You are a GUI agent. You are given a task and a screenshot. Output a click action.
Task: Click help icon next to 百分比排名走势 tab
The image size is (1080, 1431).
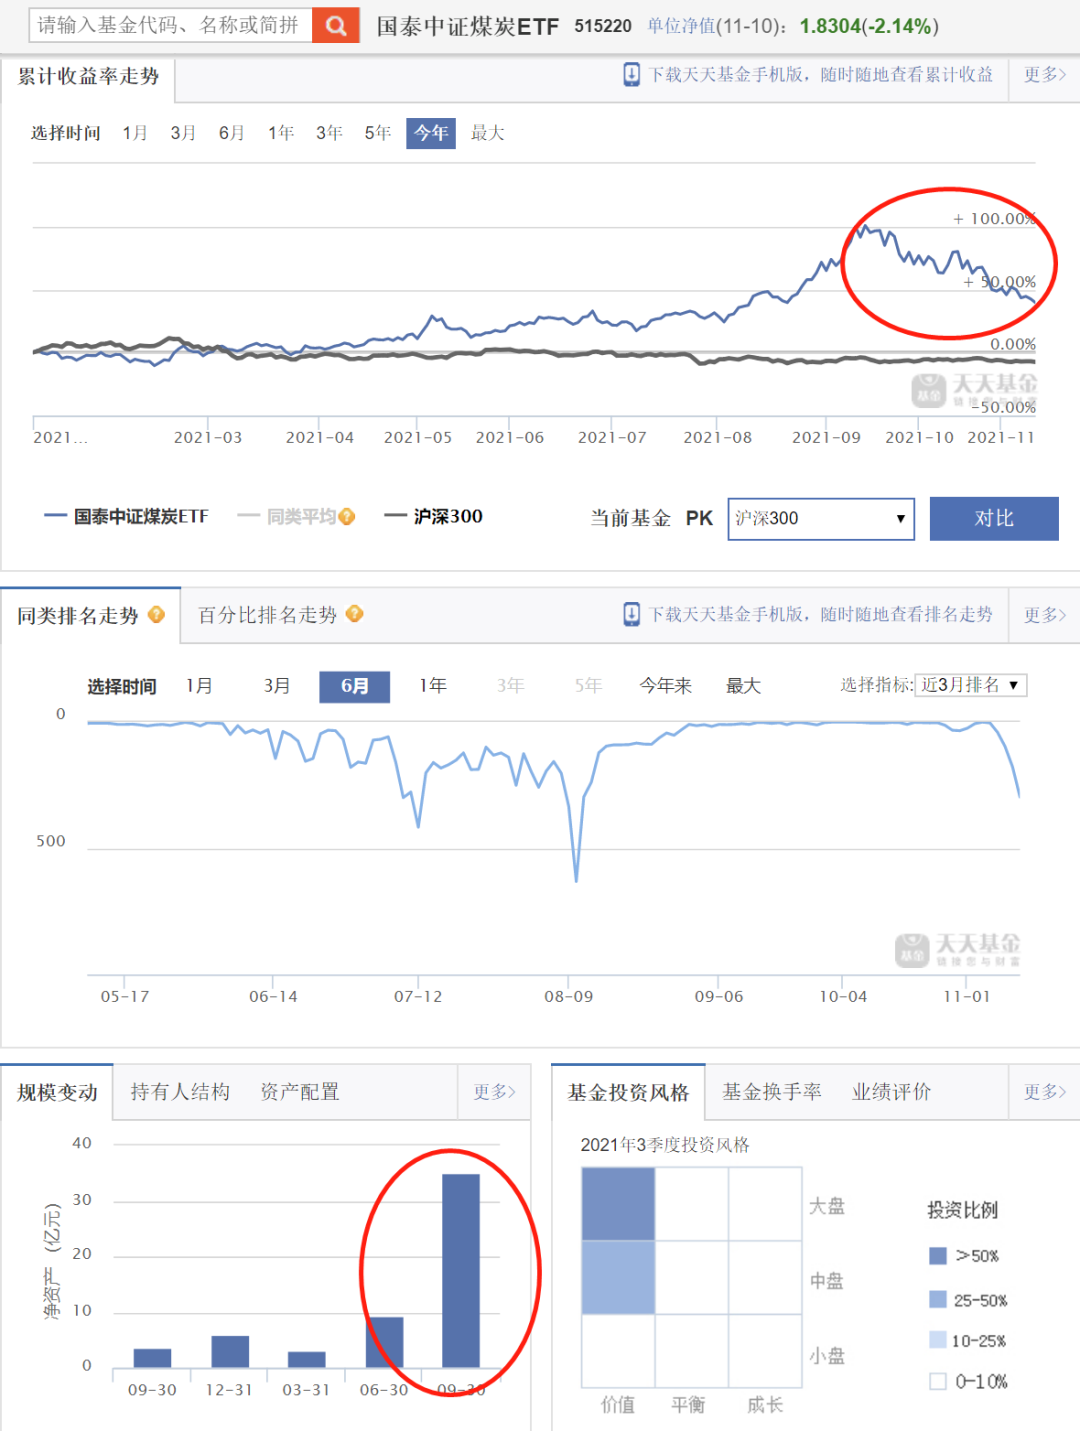(x=355, y=614)
